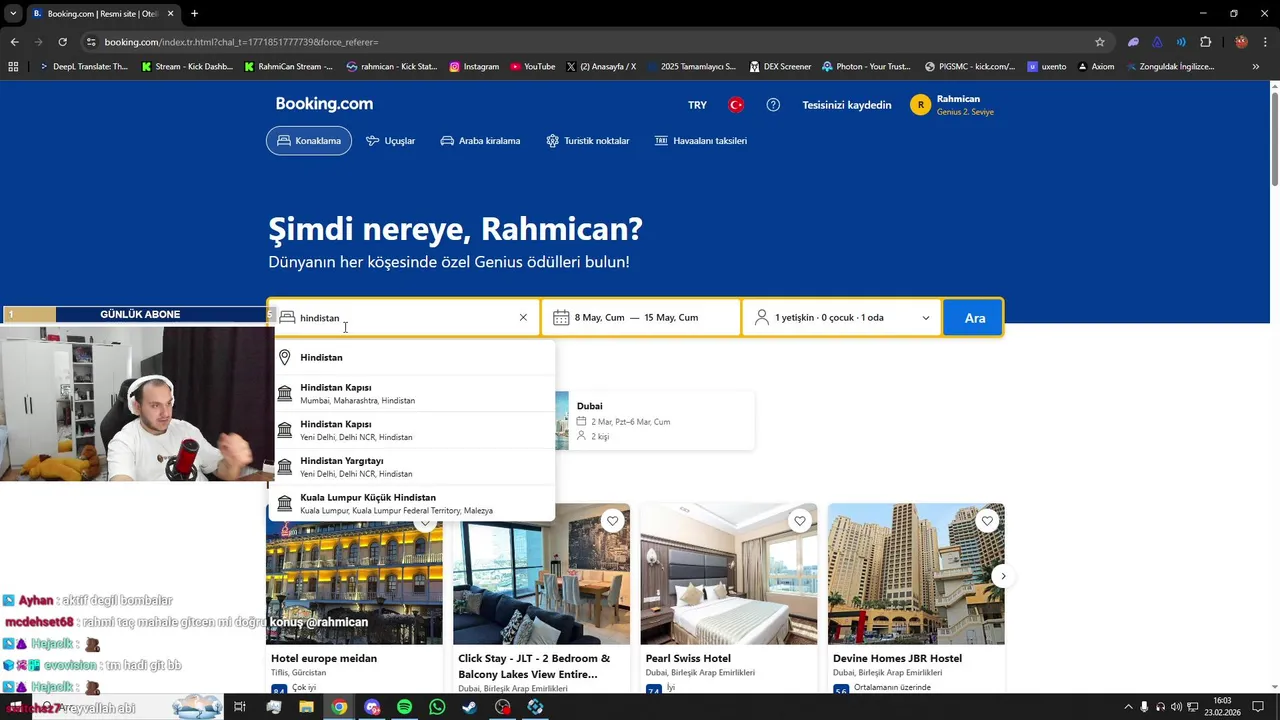The width and height of the screenshot is (1280, 720).
Task: Open YouTube bookmark
Action: tap(532, 67)
